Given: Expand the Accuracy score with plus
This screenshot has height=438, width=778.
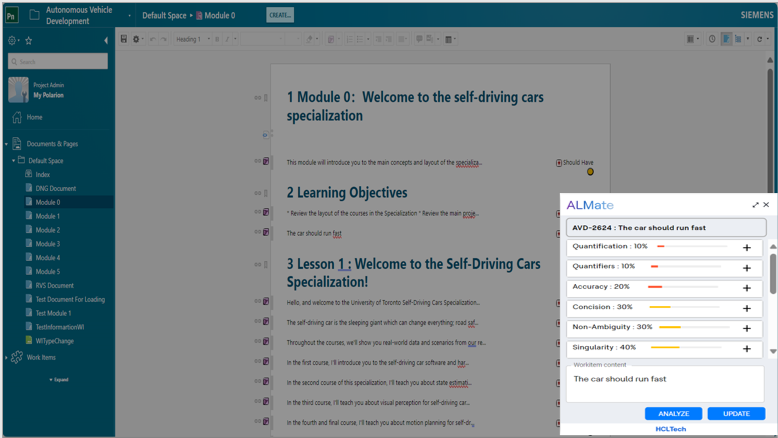Looking at the screenshot, I should tap(746, 288).
